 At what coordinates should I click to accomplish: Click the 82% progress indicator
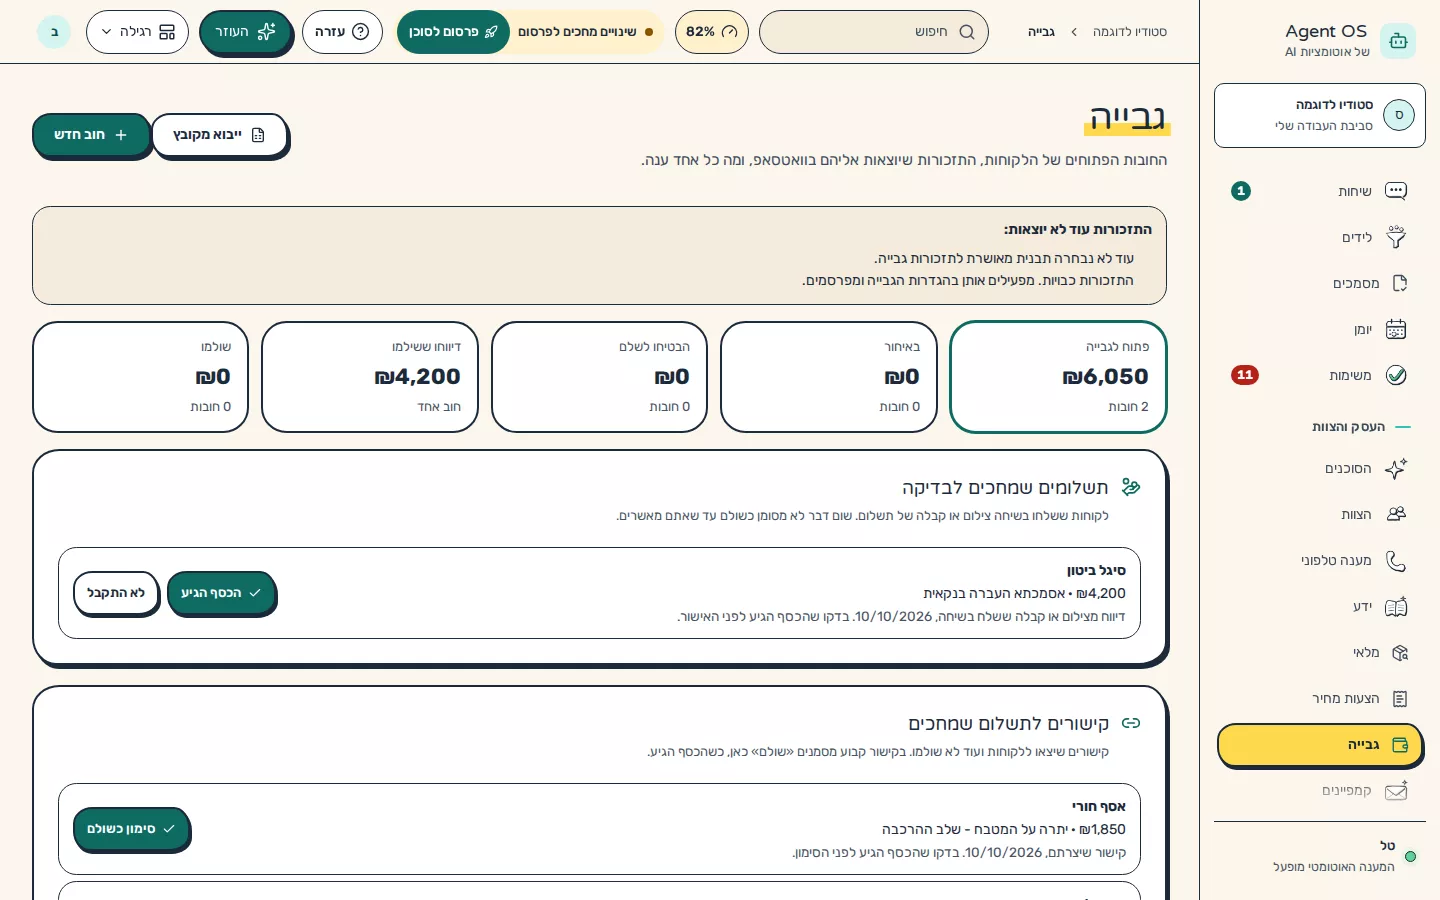[x=711, y=32]
